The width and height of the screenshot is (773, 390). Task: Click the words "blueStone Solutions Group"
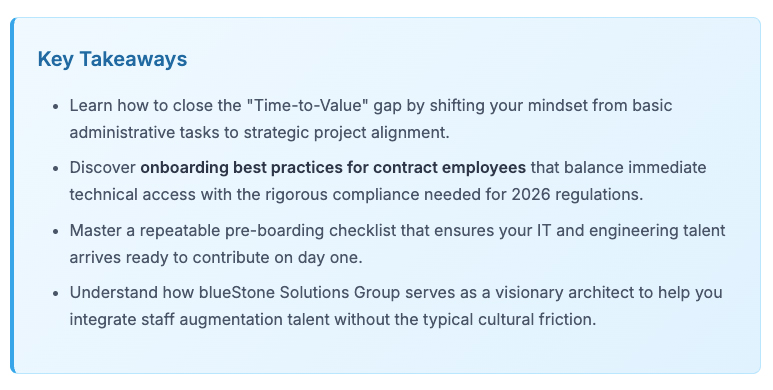[299, 292]
